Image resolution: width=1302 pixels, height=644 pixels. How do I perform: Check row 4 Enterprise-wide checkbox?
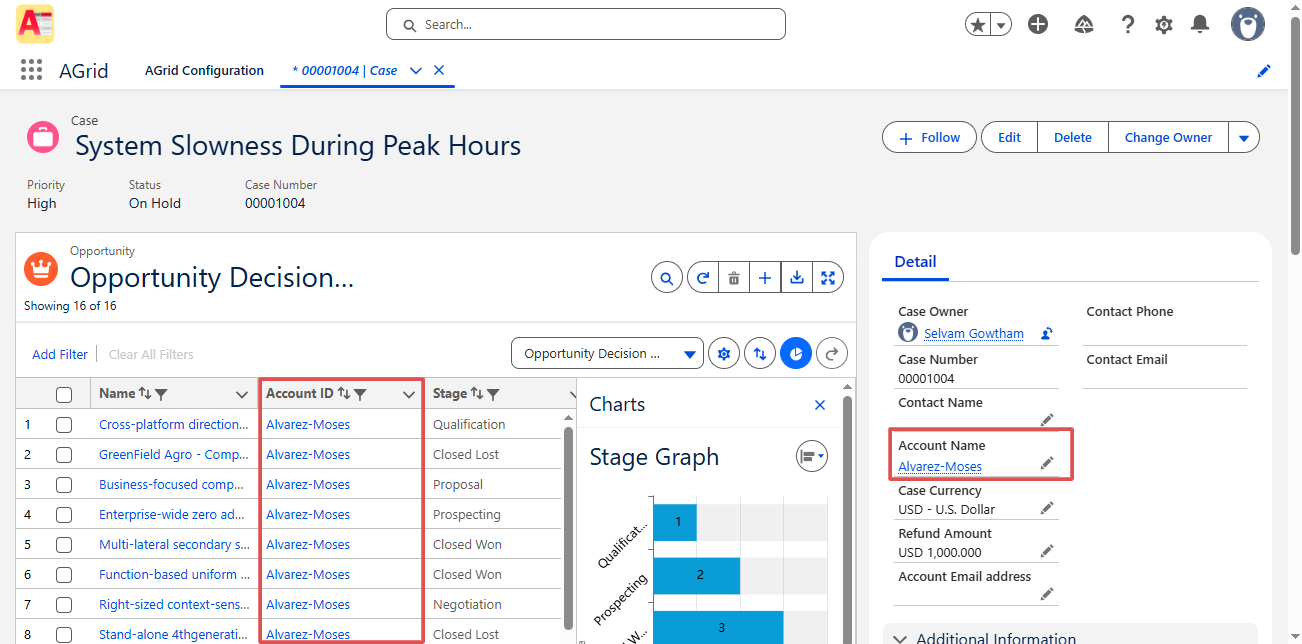coord(64,515)
